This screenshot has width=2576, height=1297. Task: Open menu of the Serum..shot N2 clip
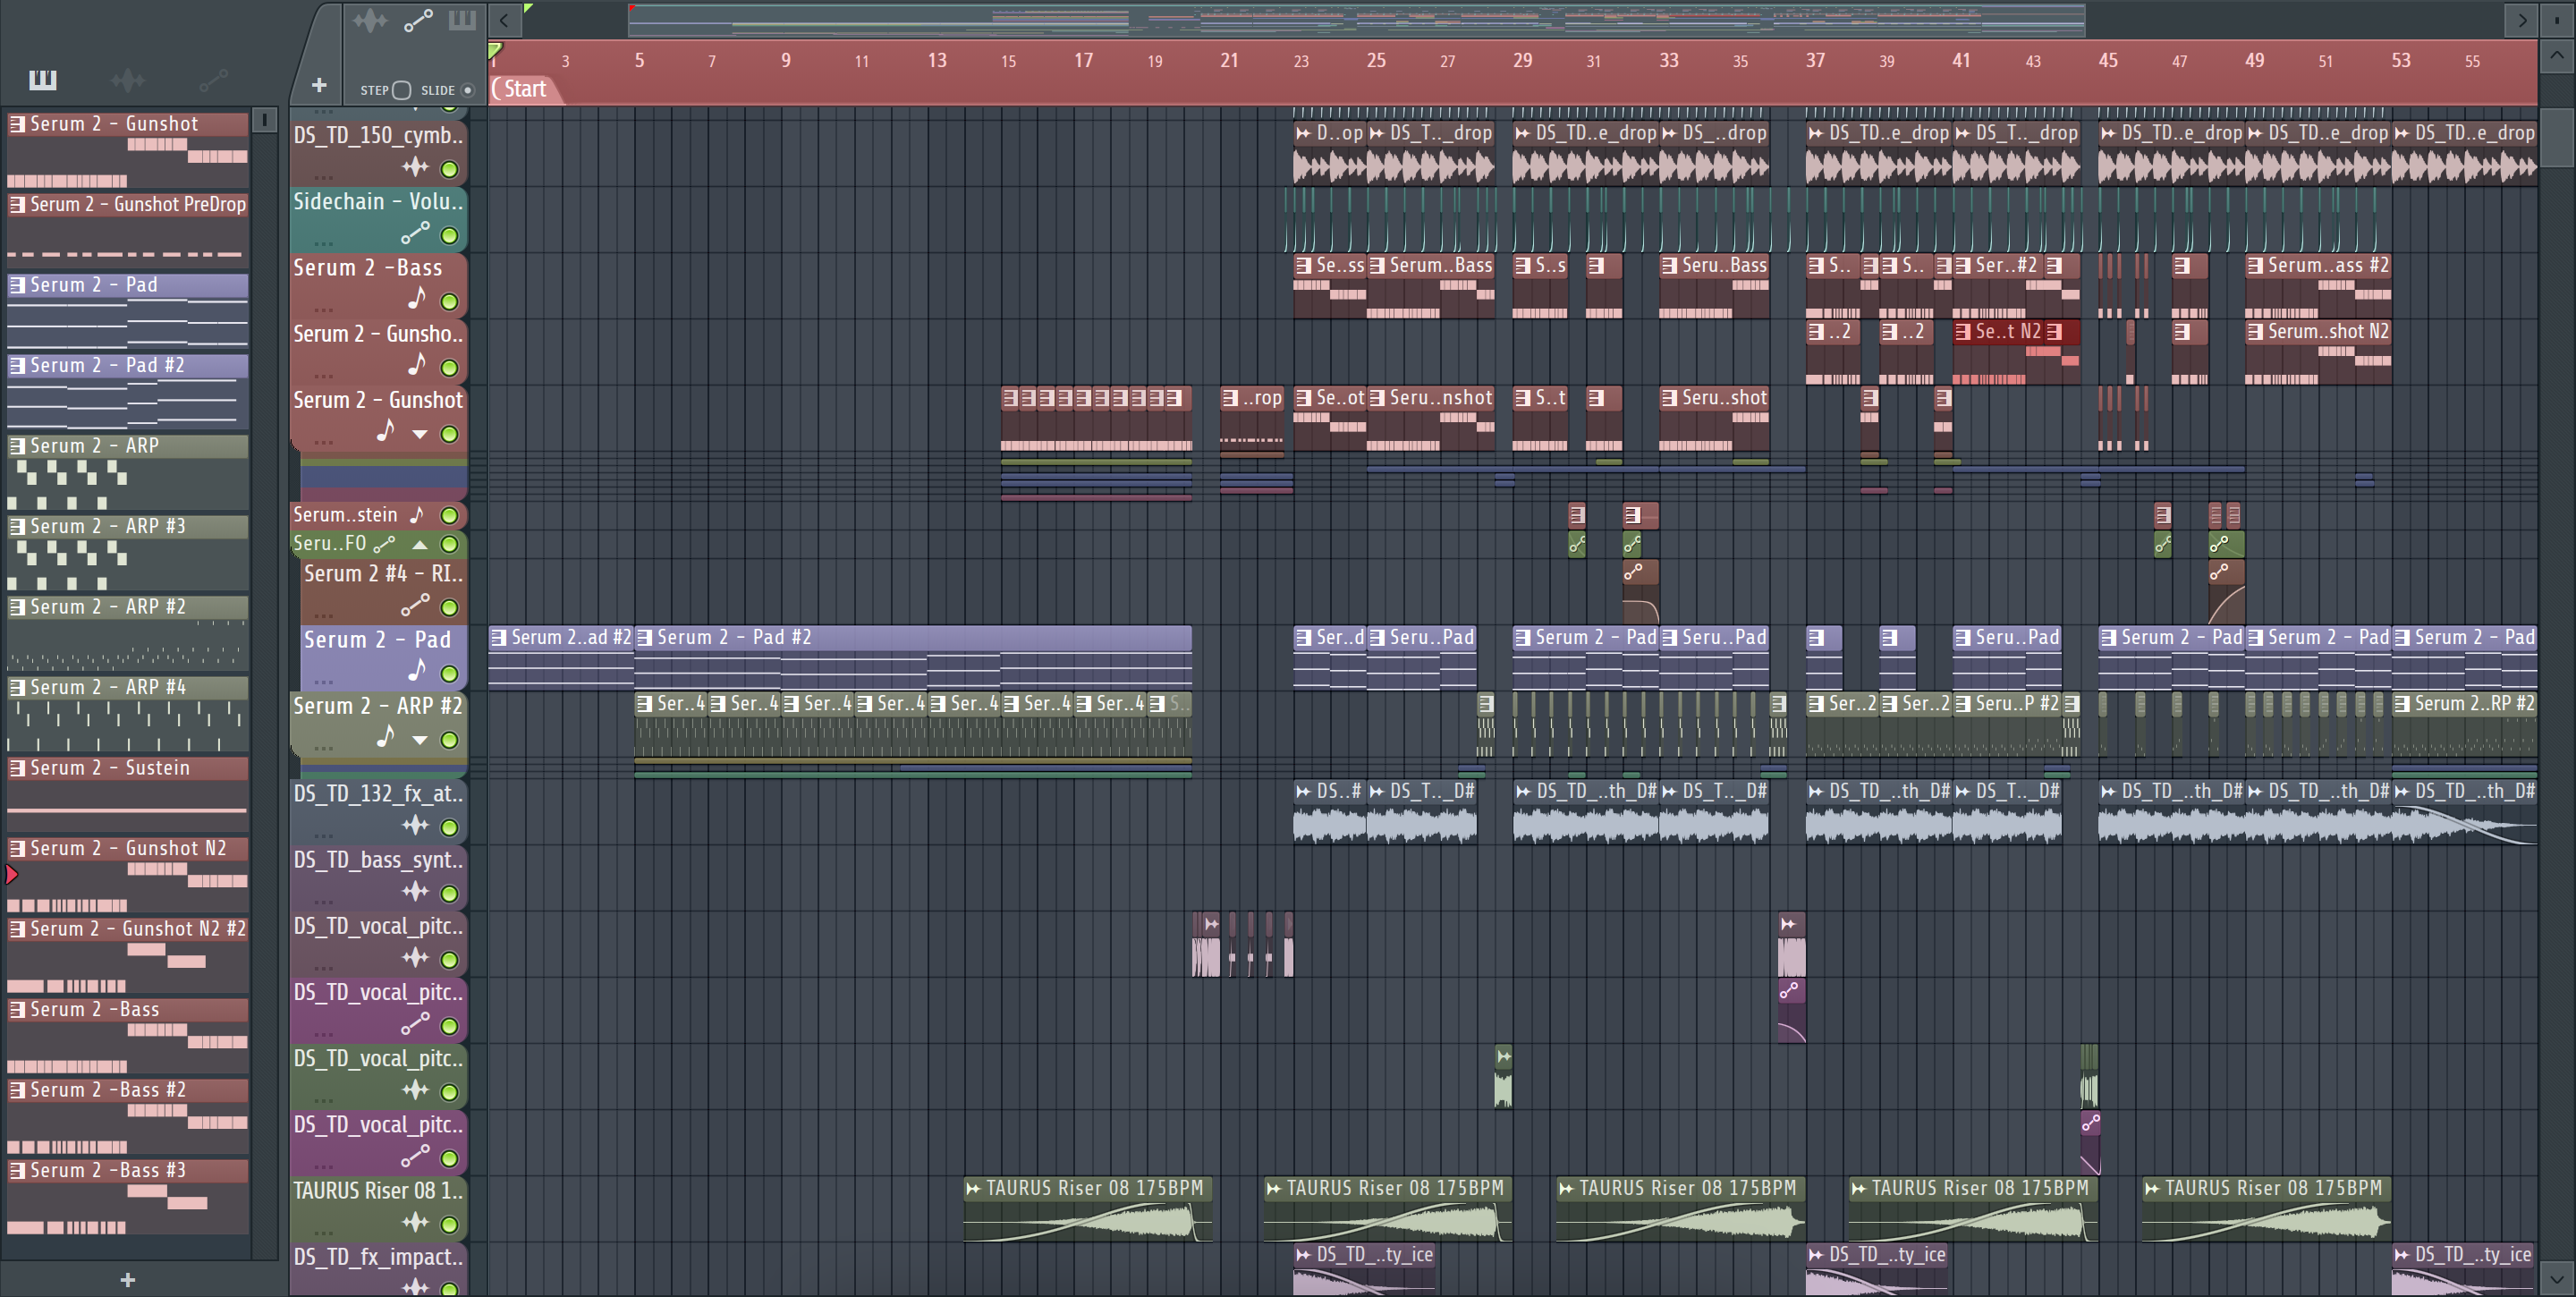[2255, 332]
